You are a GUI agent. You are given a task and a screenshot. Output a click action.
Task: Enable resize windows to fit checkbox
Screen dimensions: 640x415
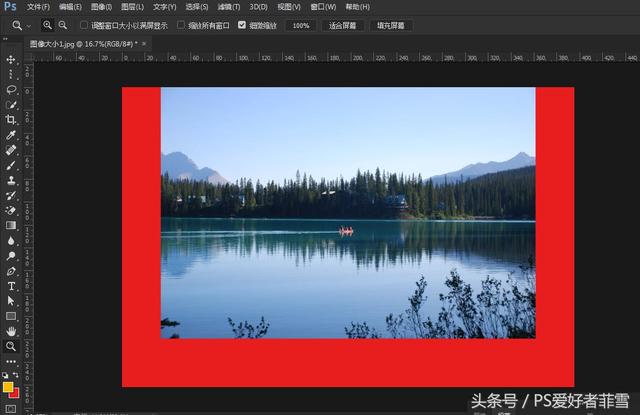point(84,25)
